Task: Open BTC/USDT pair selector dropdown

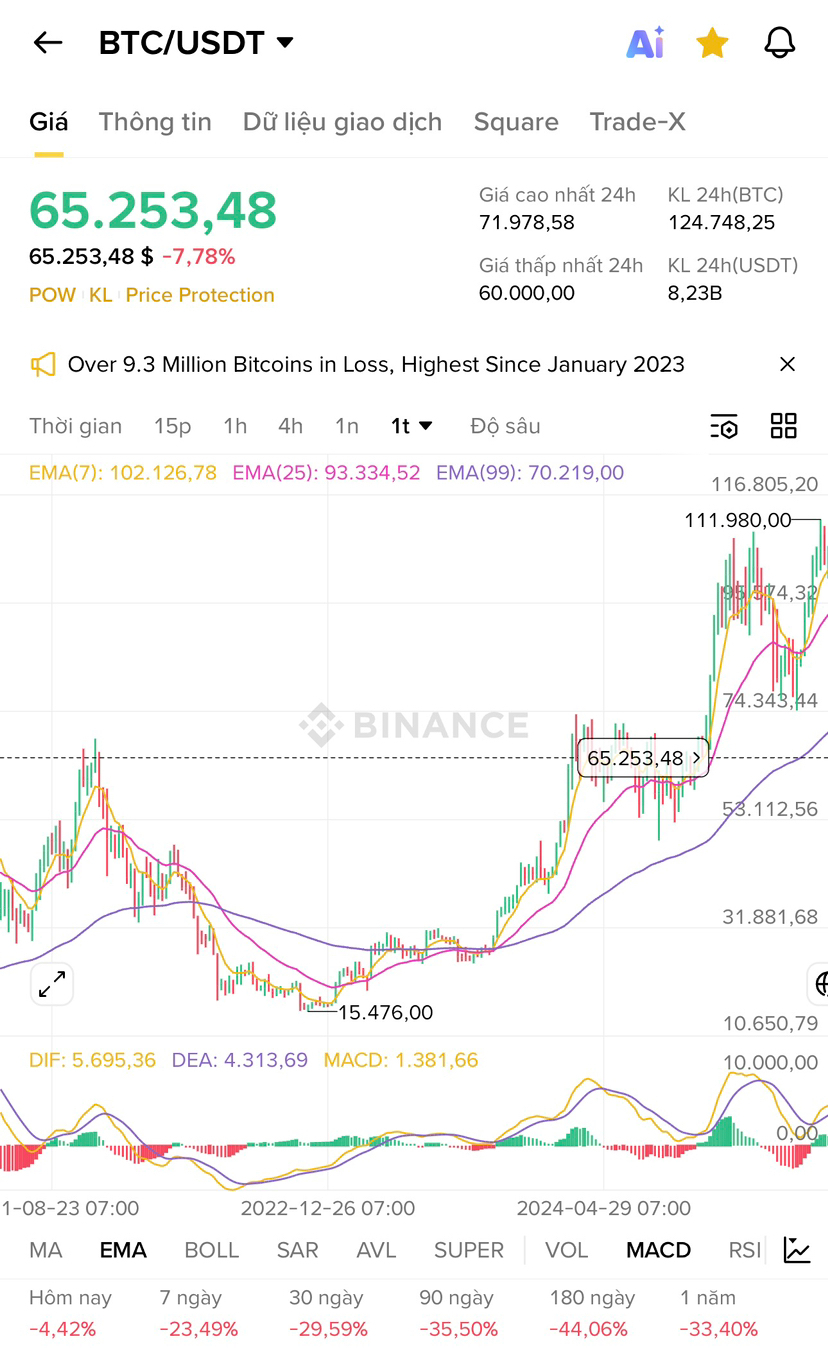Action: (196, 43)
